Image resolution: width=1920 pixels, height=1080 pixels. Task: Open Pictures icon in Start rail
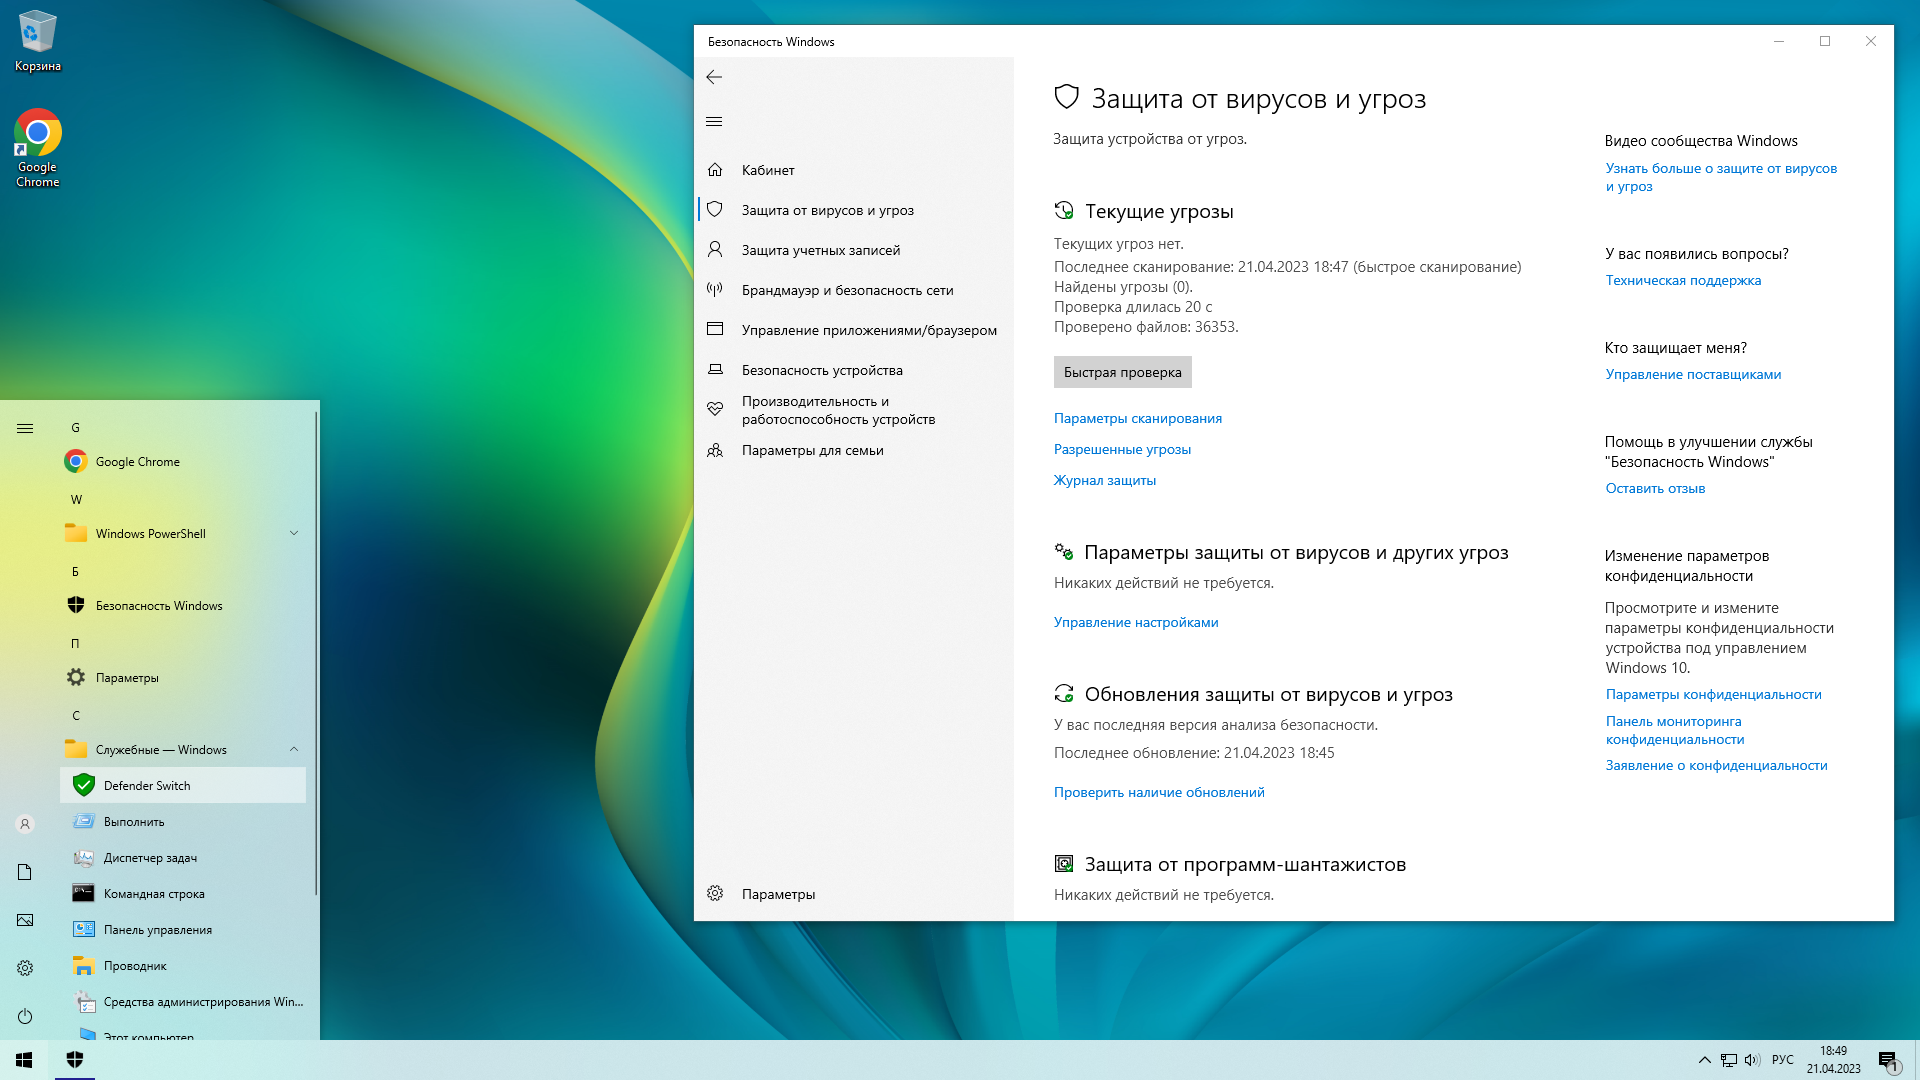[x=25, y=920]
